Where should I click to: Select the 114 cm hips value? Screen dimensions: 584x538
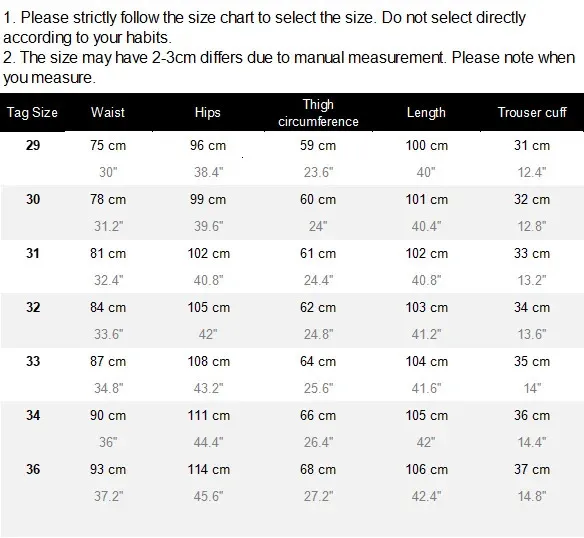(209, 469)
